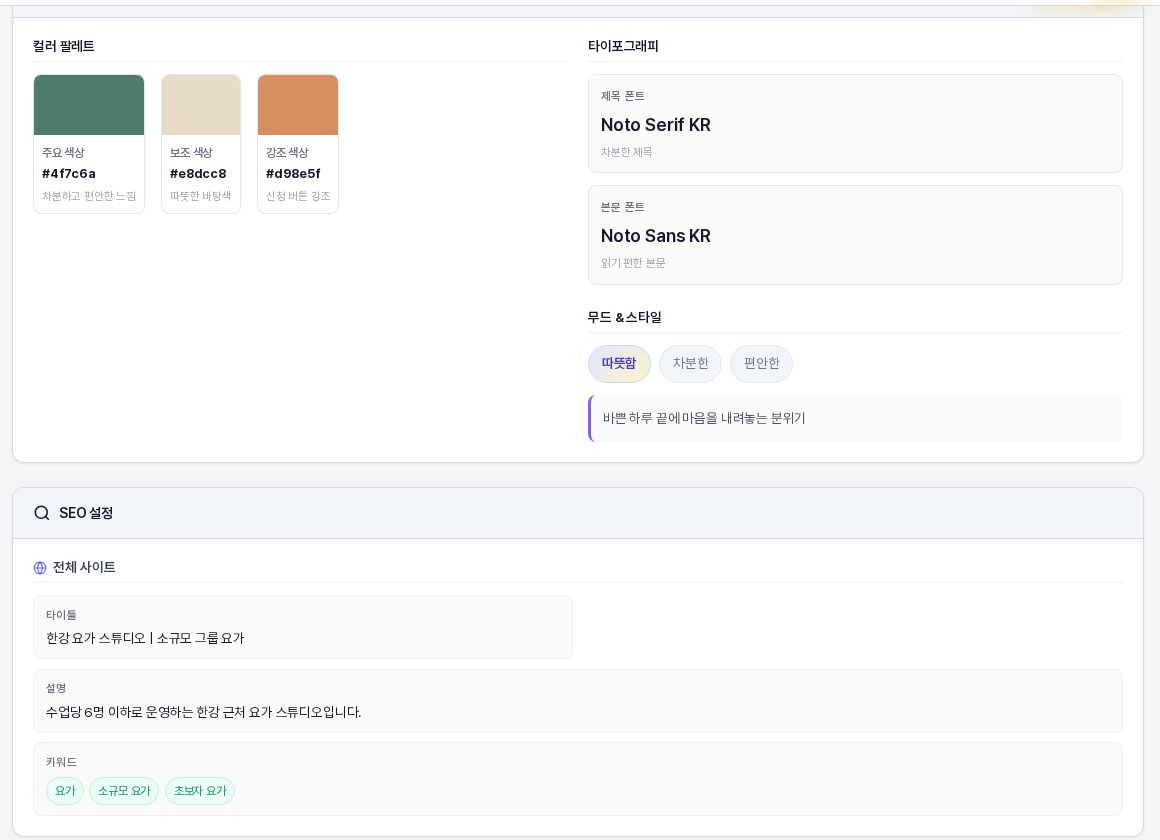Image resolution: width=1160 pixels, height=840 pixels.
Task: Click the 설명 field about 수업당 6명
Action: coord(578,701)
